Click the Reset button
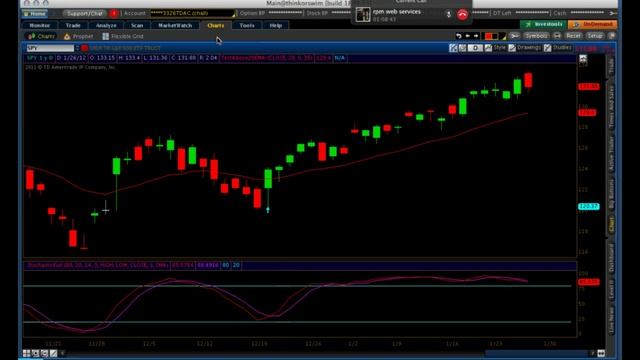 click(x=573, y=36)
